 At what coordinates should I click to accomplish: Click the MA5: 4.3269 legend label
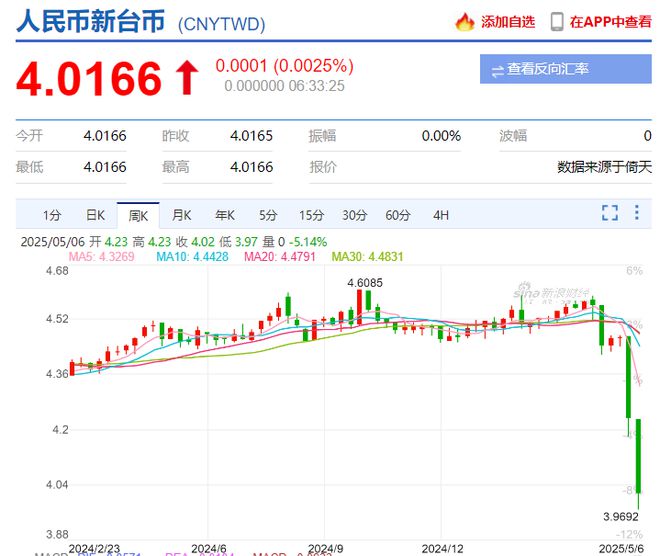click(x=101, y=257)
